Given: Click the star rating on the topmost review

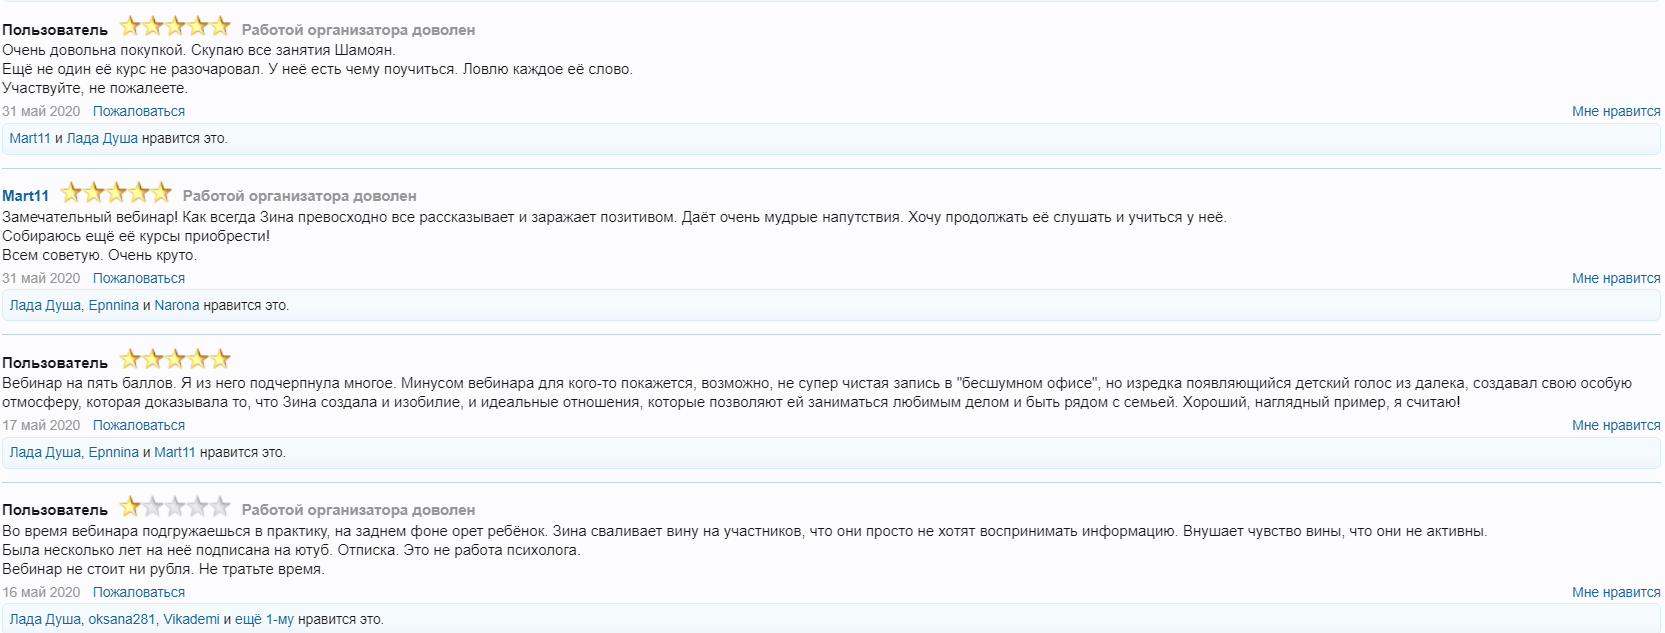Looking at the screenshot, I should click(175, 27).
